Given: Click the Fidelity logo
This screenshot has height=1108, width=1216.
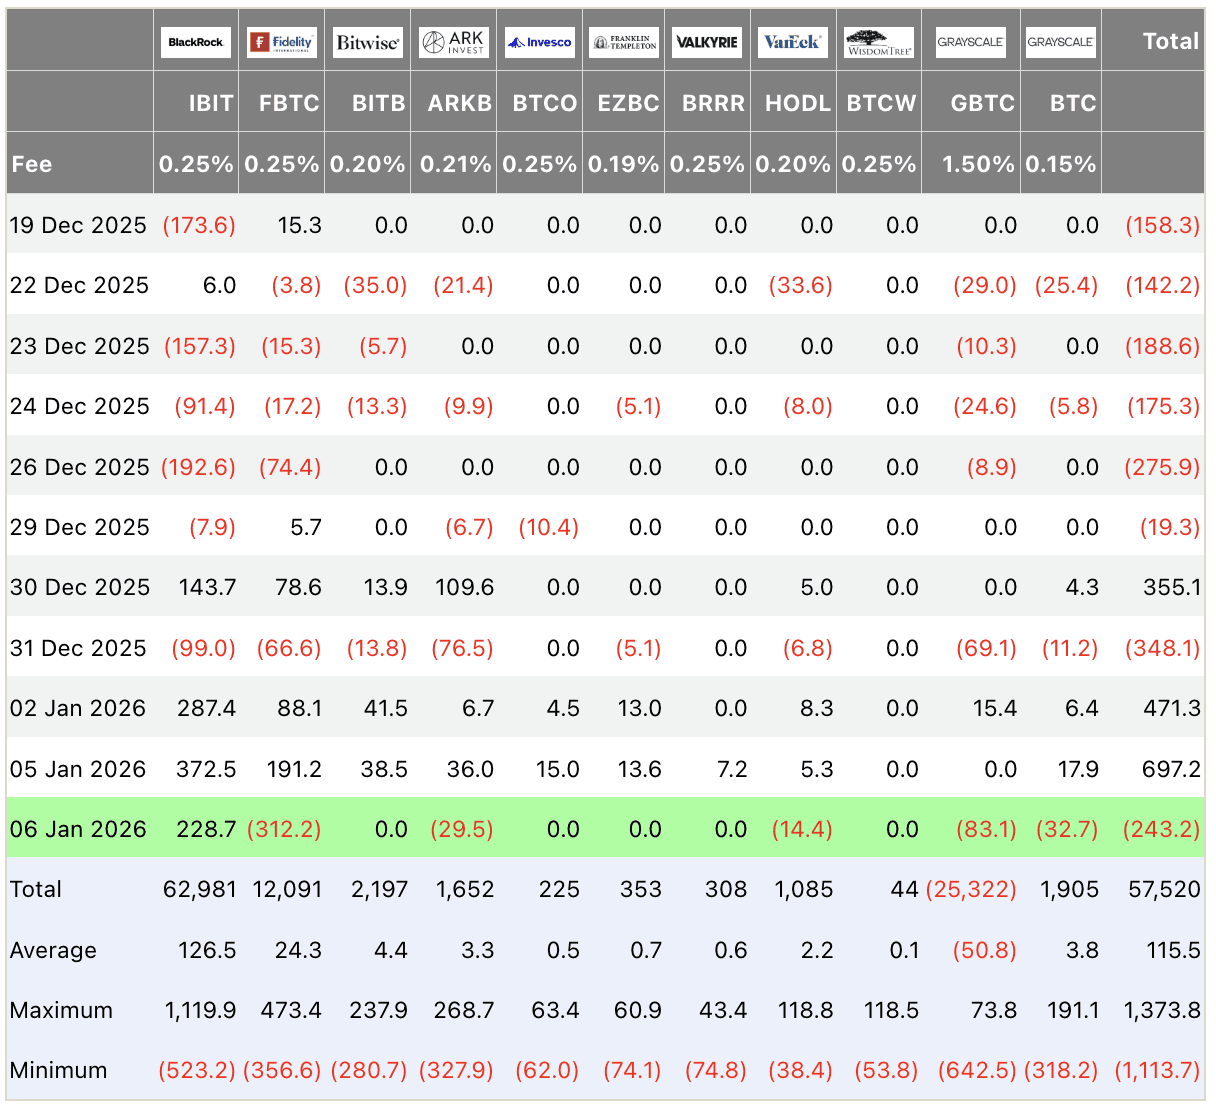Looking at the screenshot, I should [x=282, y=42].
